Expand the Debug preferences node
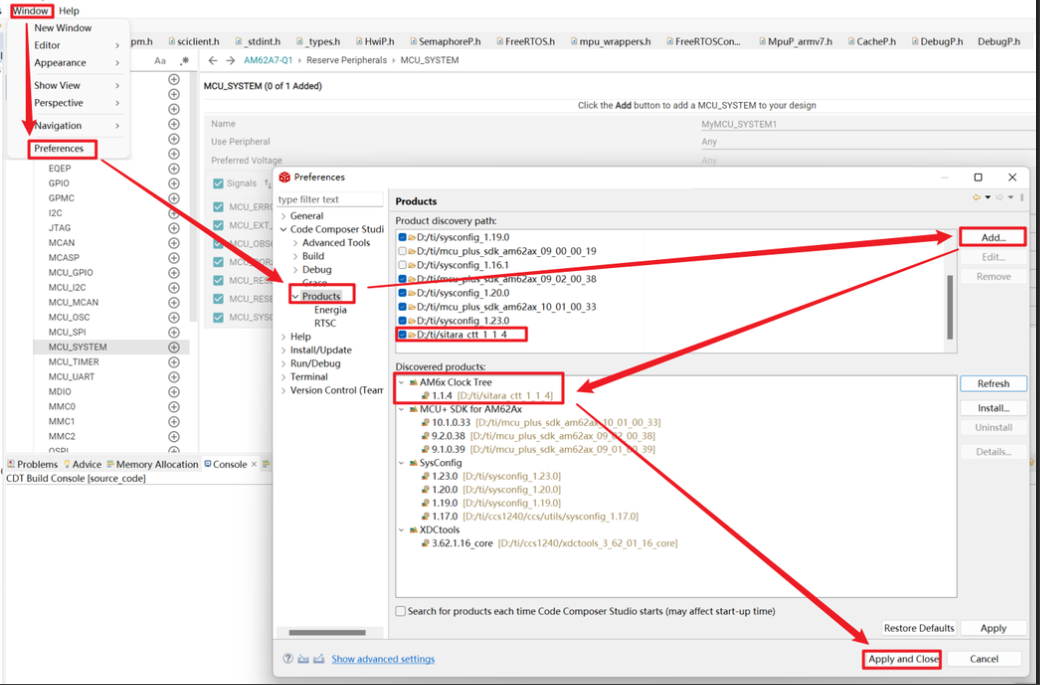 coord(296,270)
